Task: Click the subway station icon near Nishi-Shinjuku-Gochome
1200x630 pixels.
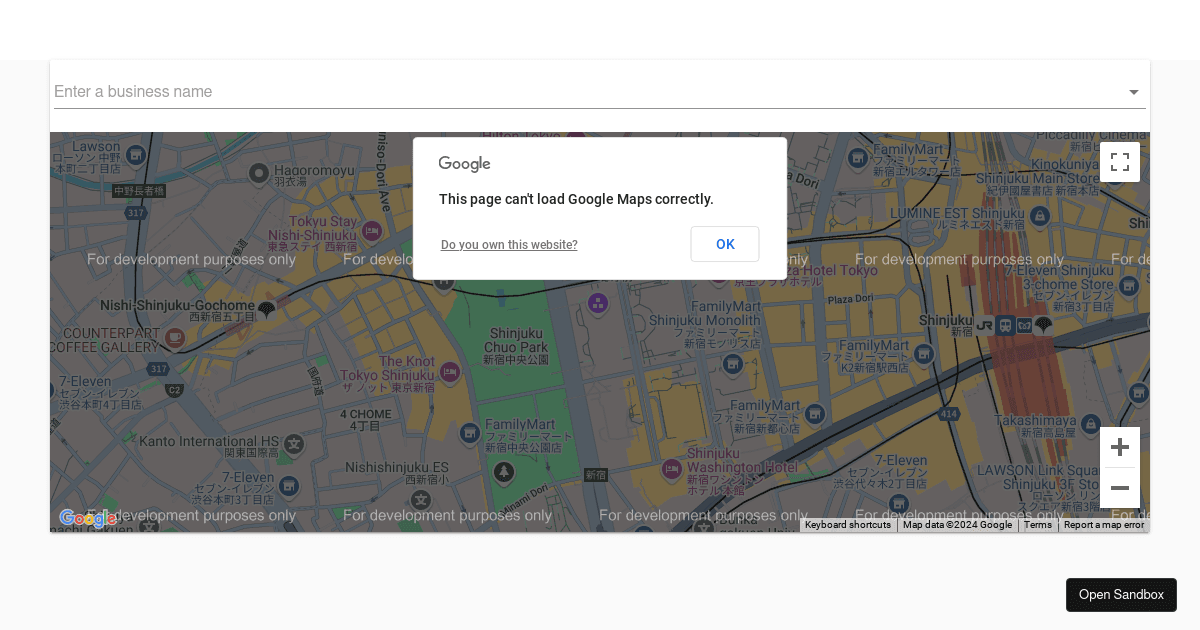Action: click(266, 310)
